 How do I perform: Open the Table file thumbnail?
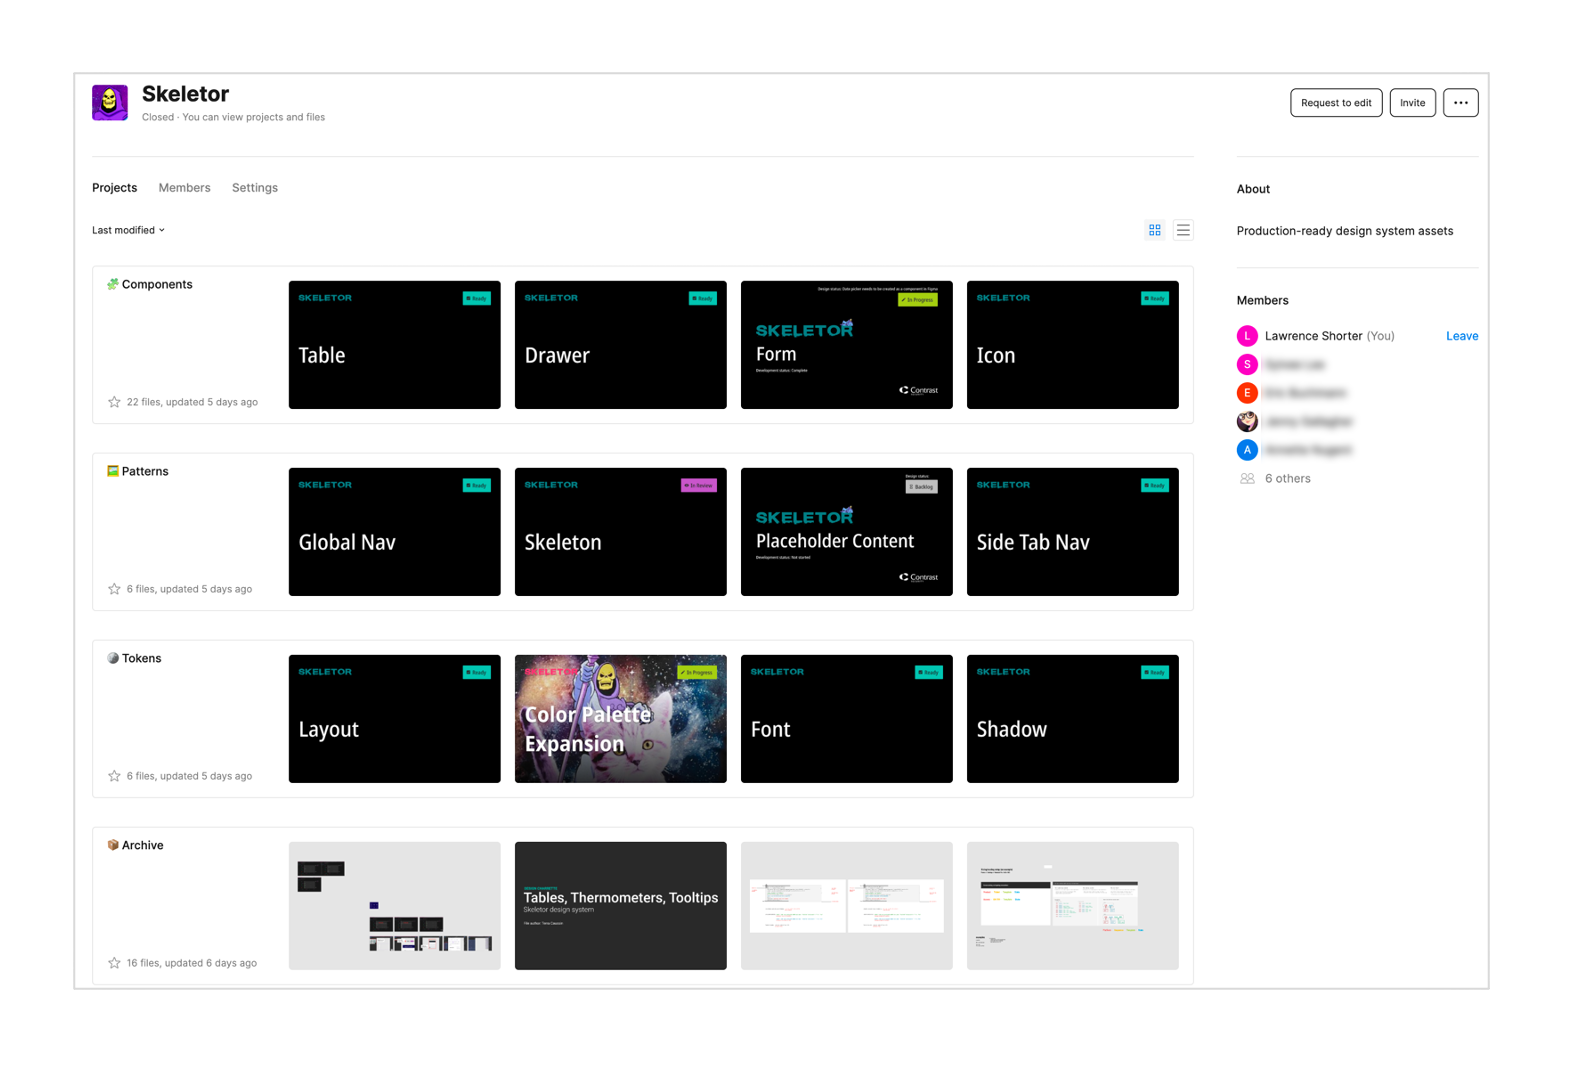coord(394,345)
